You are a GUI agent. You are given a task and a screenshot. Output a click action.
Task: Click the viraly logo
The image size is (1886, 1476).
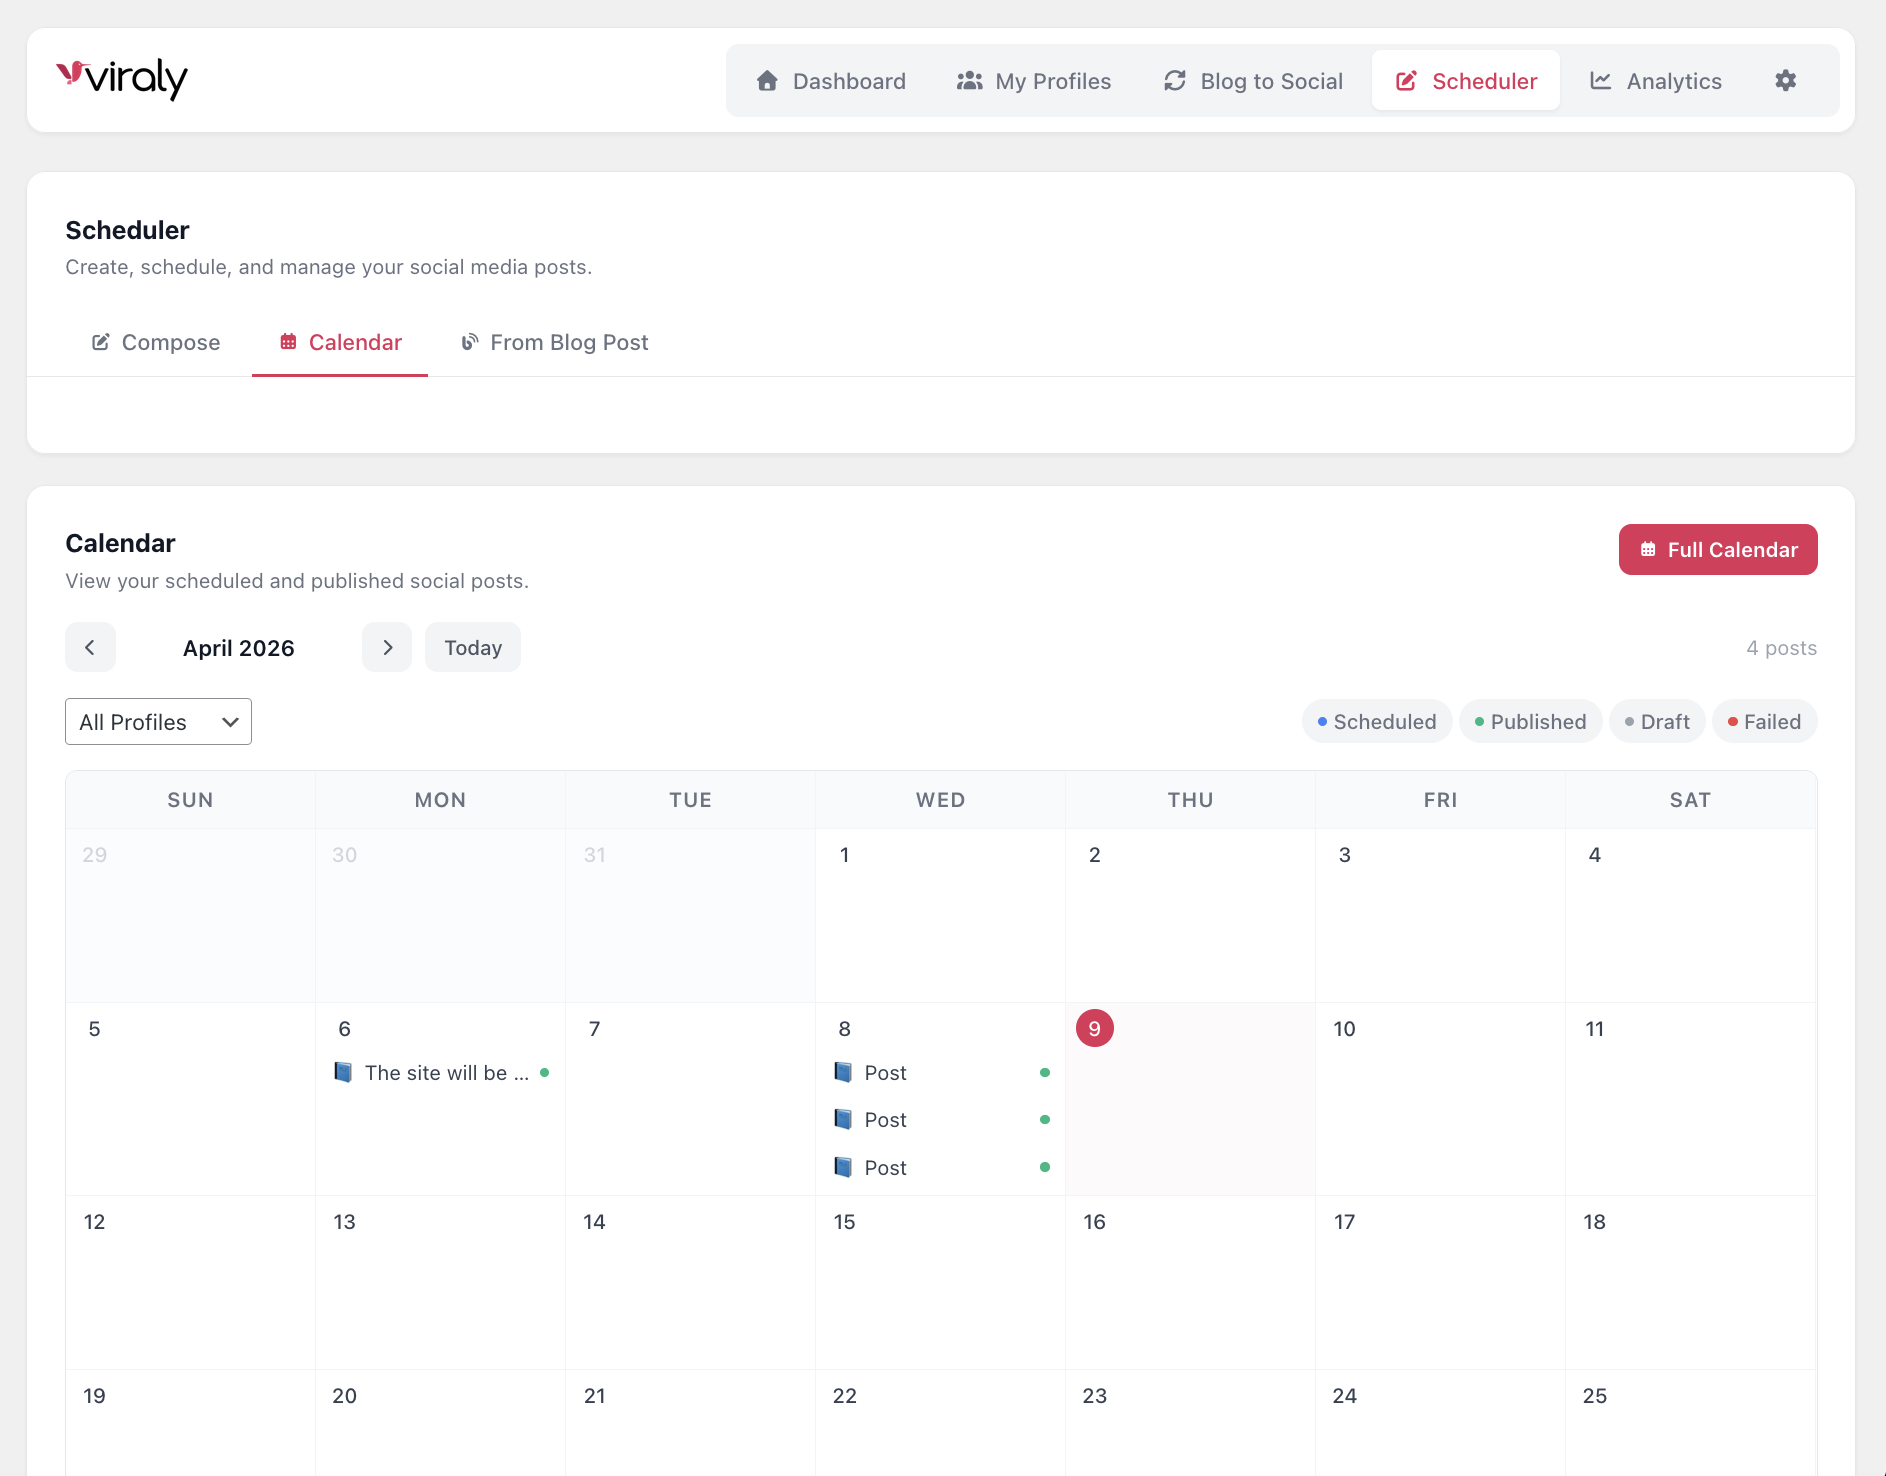pos(122,78)
